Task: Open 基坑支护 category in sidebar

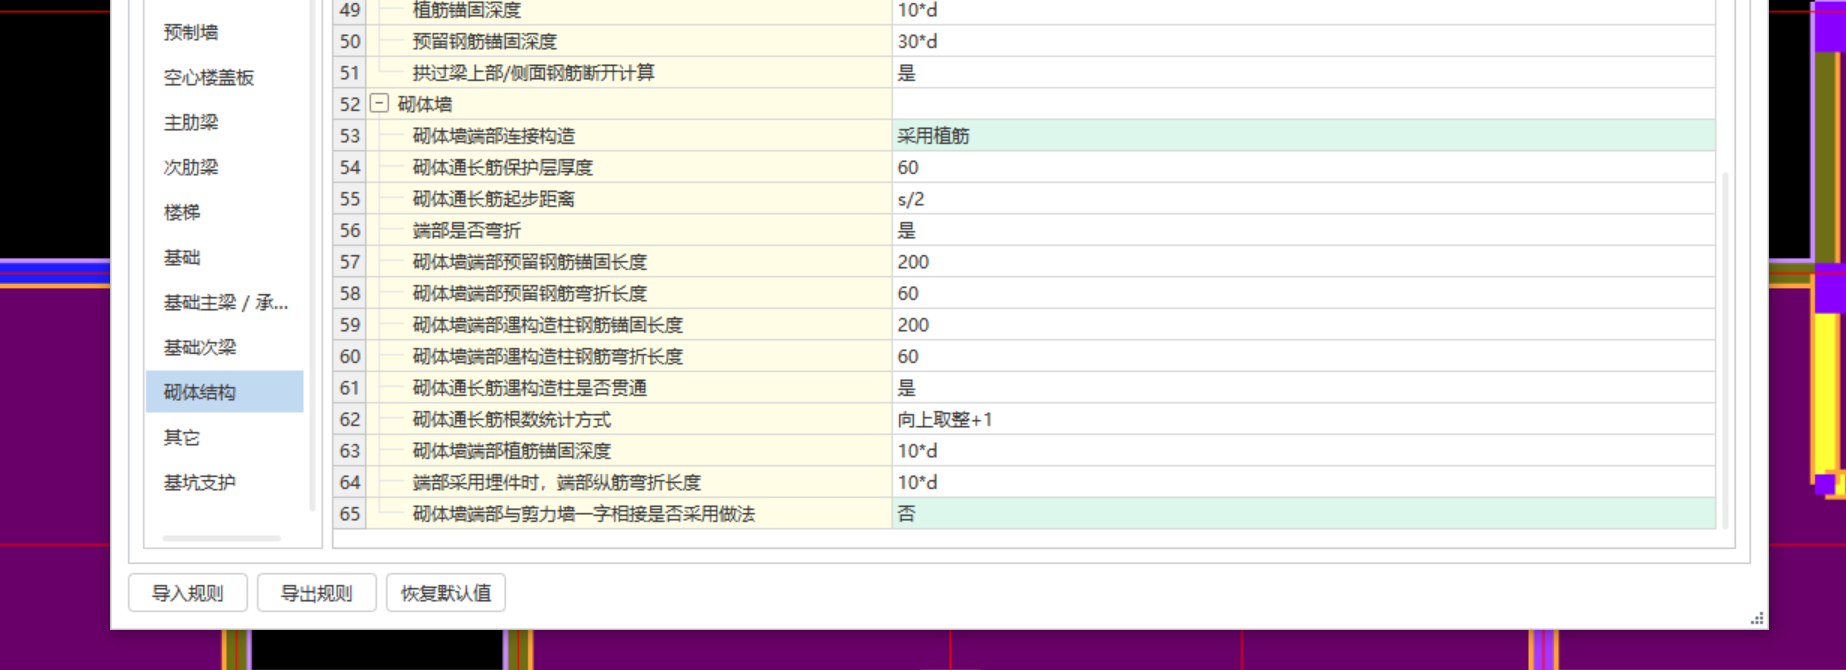Action: click(x=200, y=482)
